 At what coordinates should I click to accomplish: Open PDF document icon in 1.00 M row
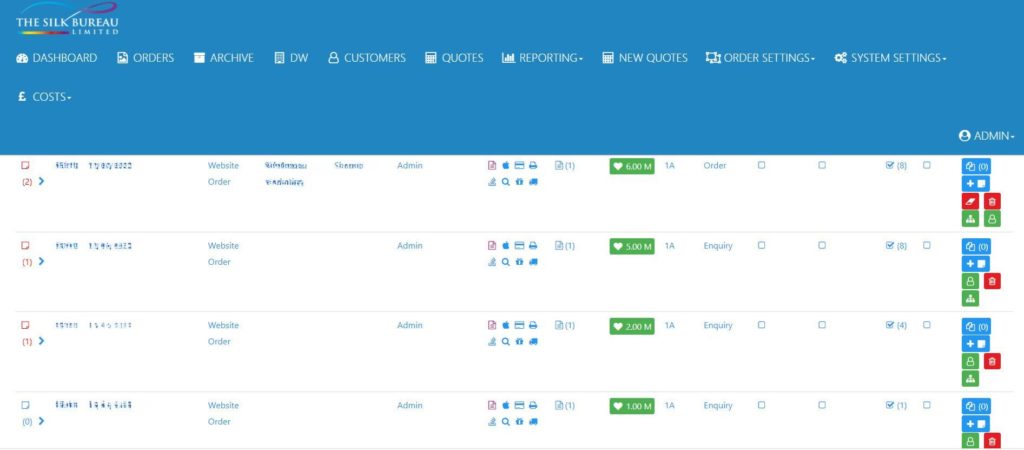492,406
